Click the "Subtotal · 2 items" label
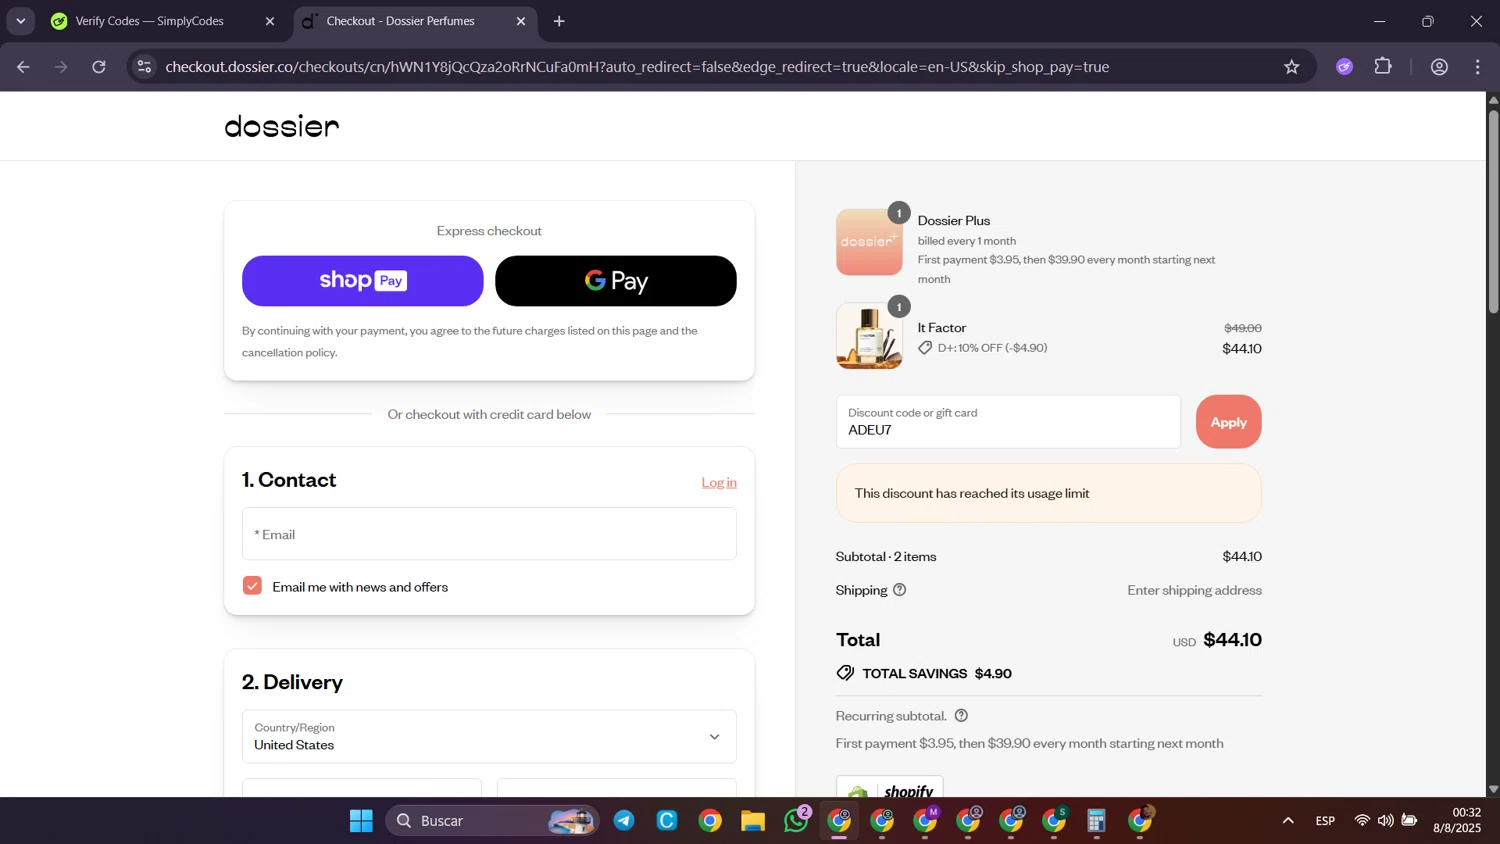 tap(886, 557)
